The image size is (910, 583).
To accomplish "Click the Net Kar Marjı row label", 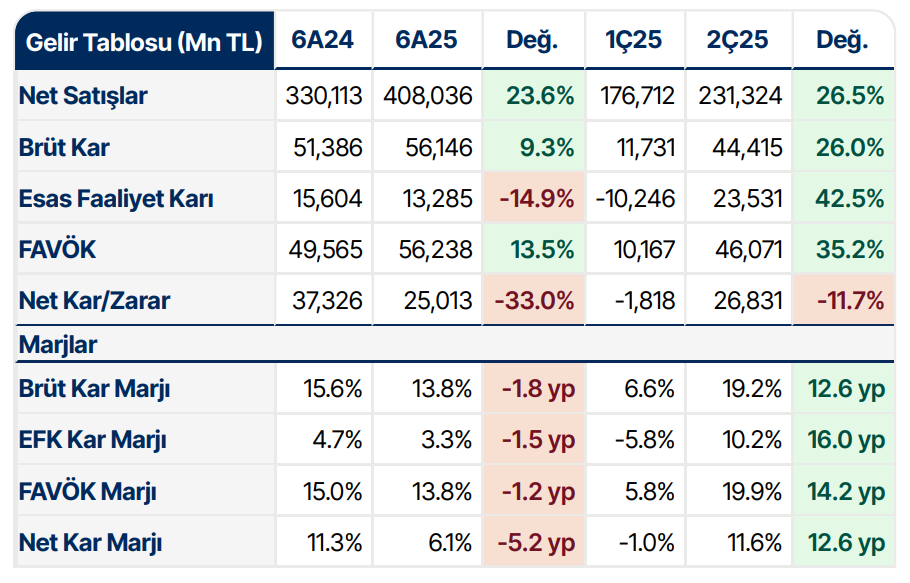I will pos(91,543).
